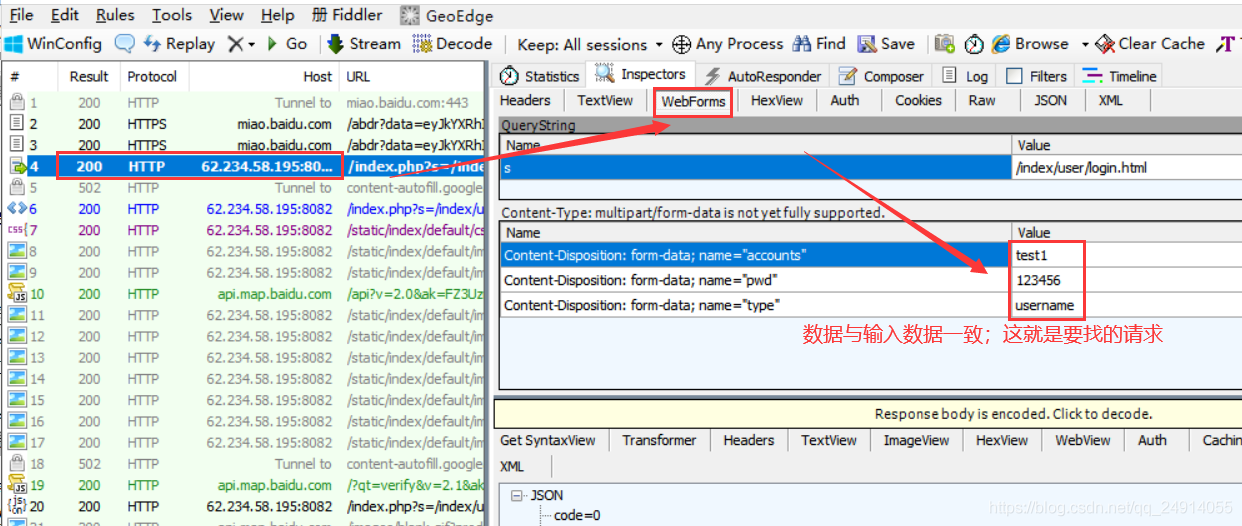Click QueryString value /index/user/login.html
Screen dimensions: 1242x526
click(1127, 168)
